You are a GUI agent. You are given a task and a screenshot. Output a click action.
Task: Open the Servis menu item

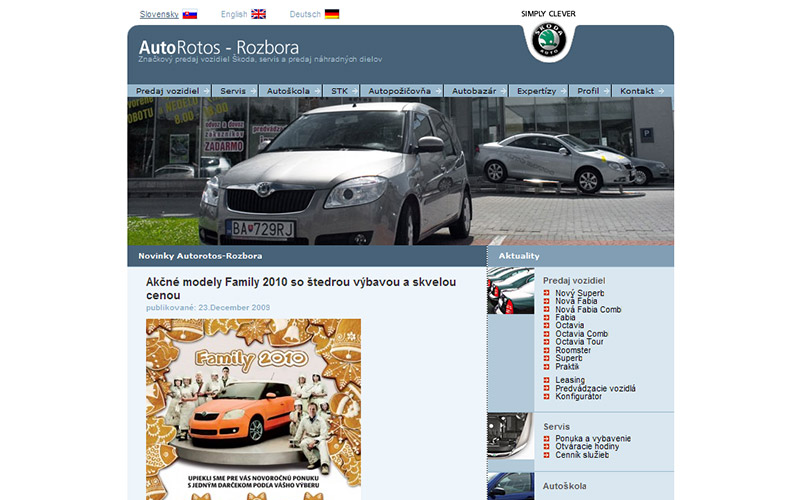tap(235, 91)
